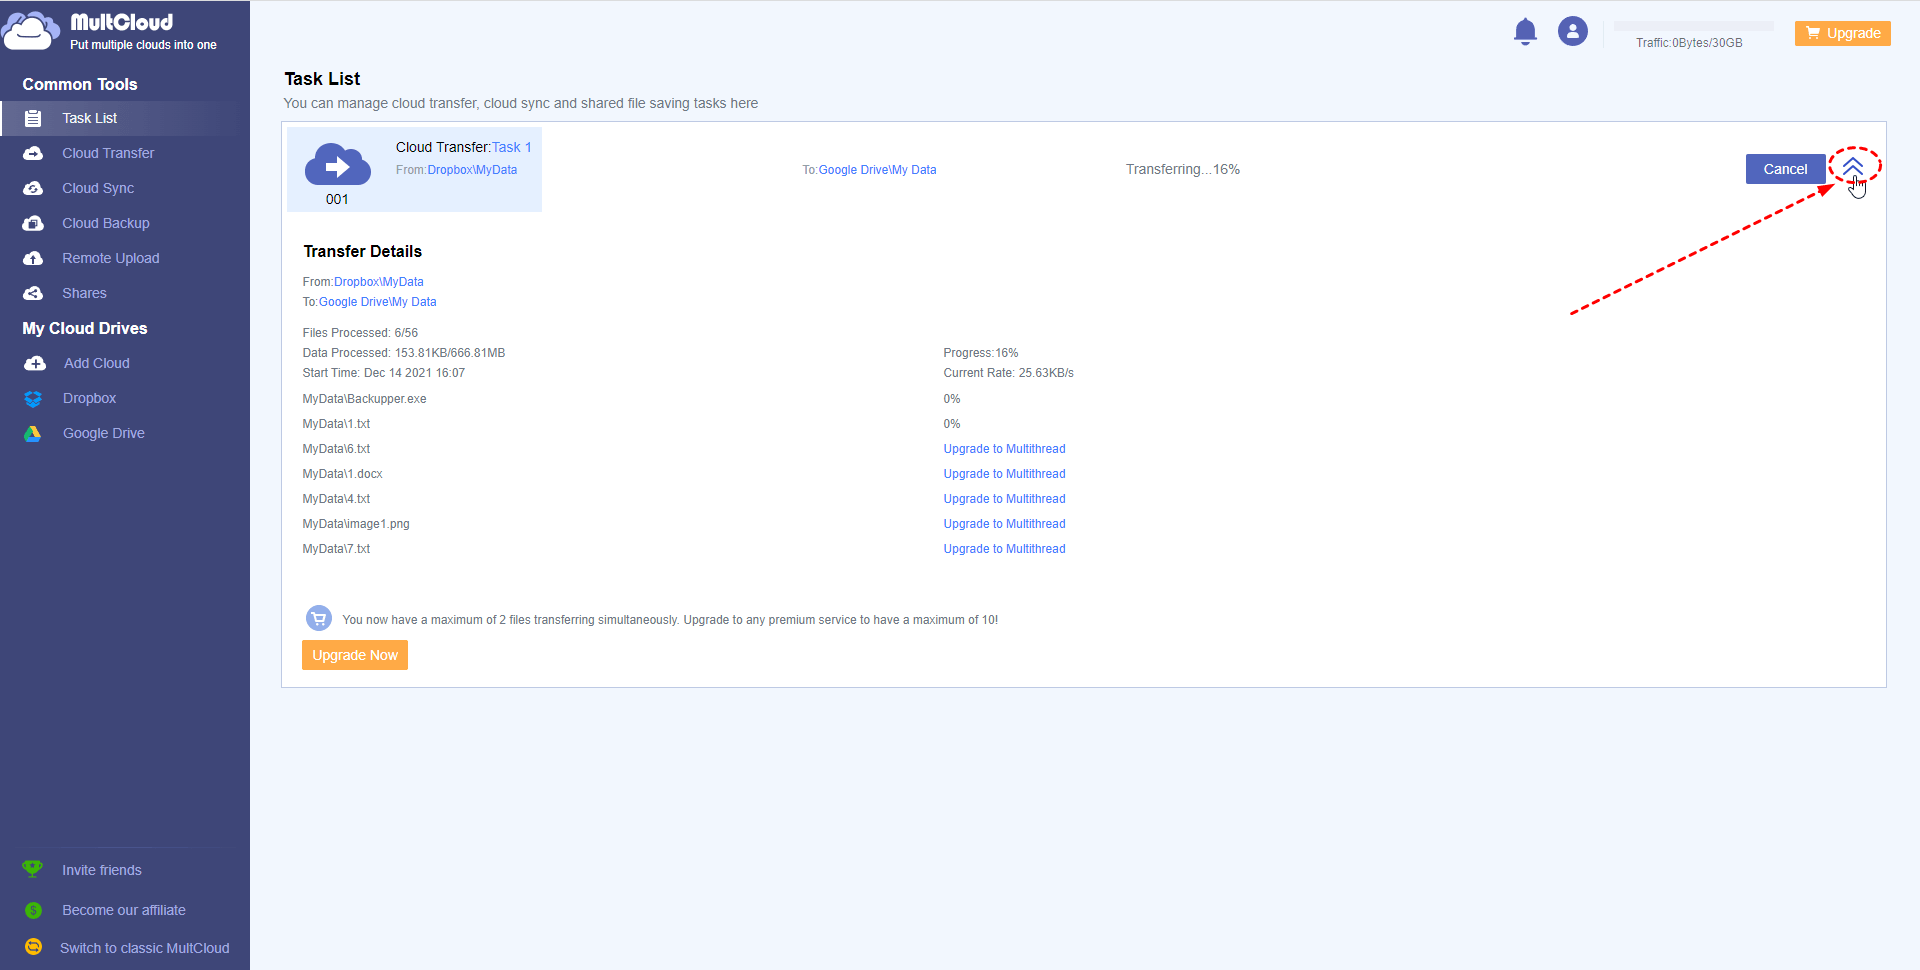1920x970 pixels.
Task: Click Upgrade to Multithread for MyData\image1.png
Action: point(1004,524)
